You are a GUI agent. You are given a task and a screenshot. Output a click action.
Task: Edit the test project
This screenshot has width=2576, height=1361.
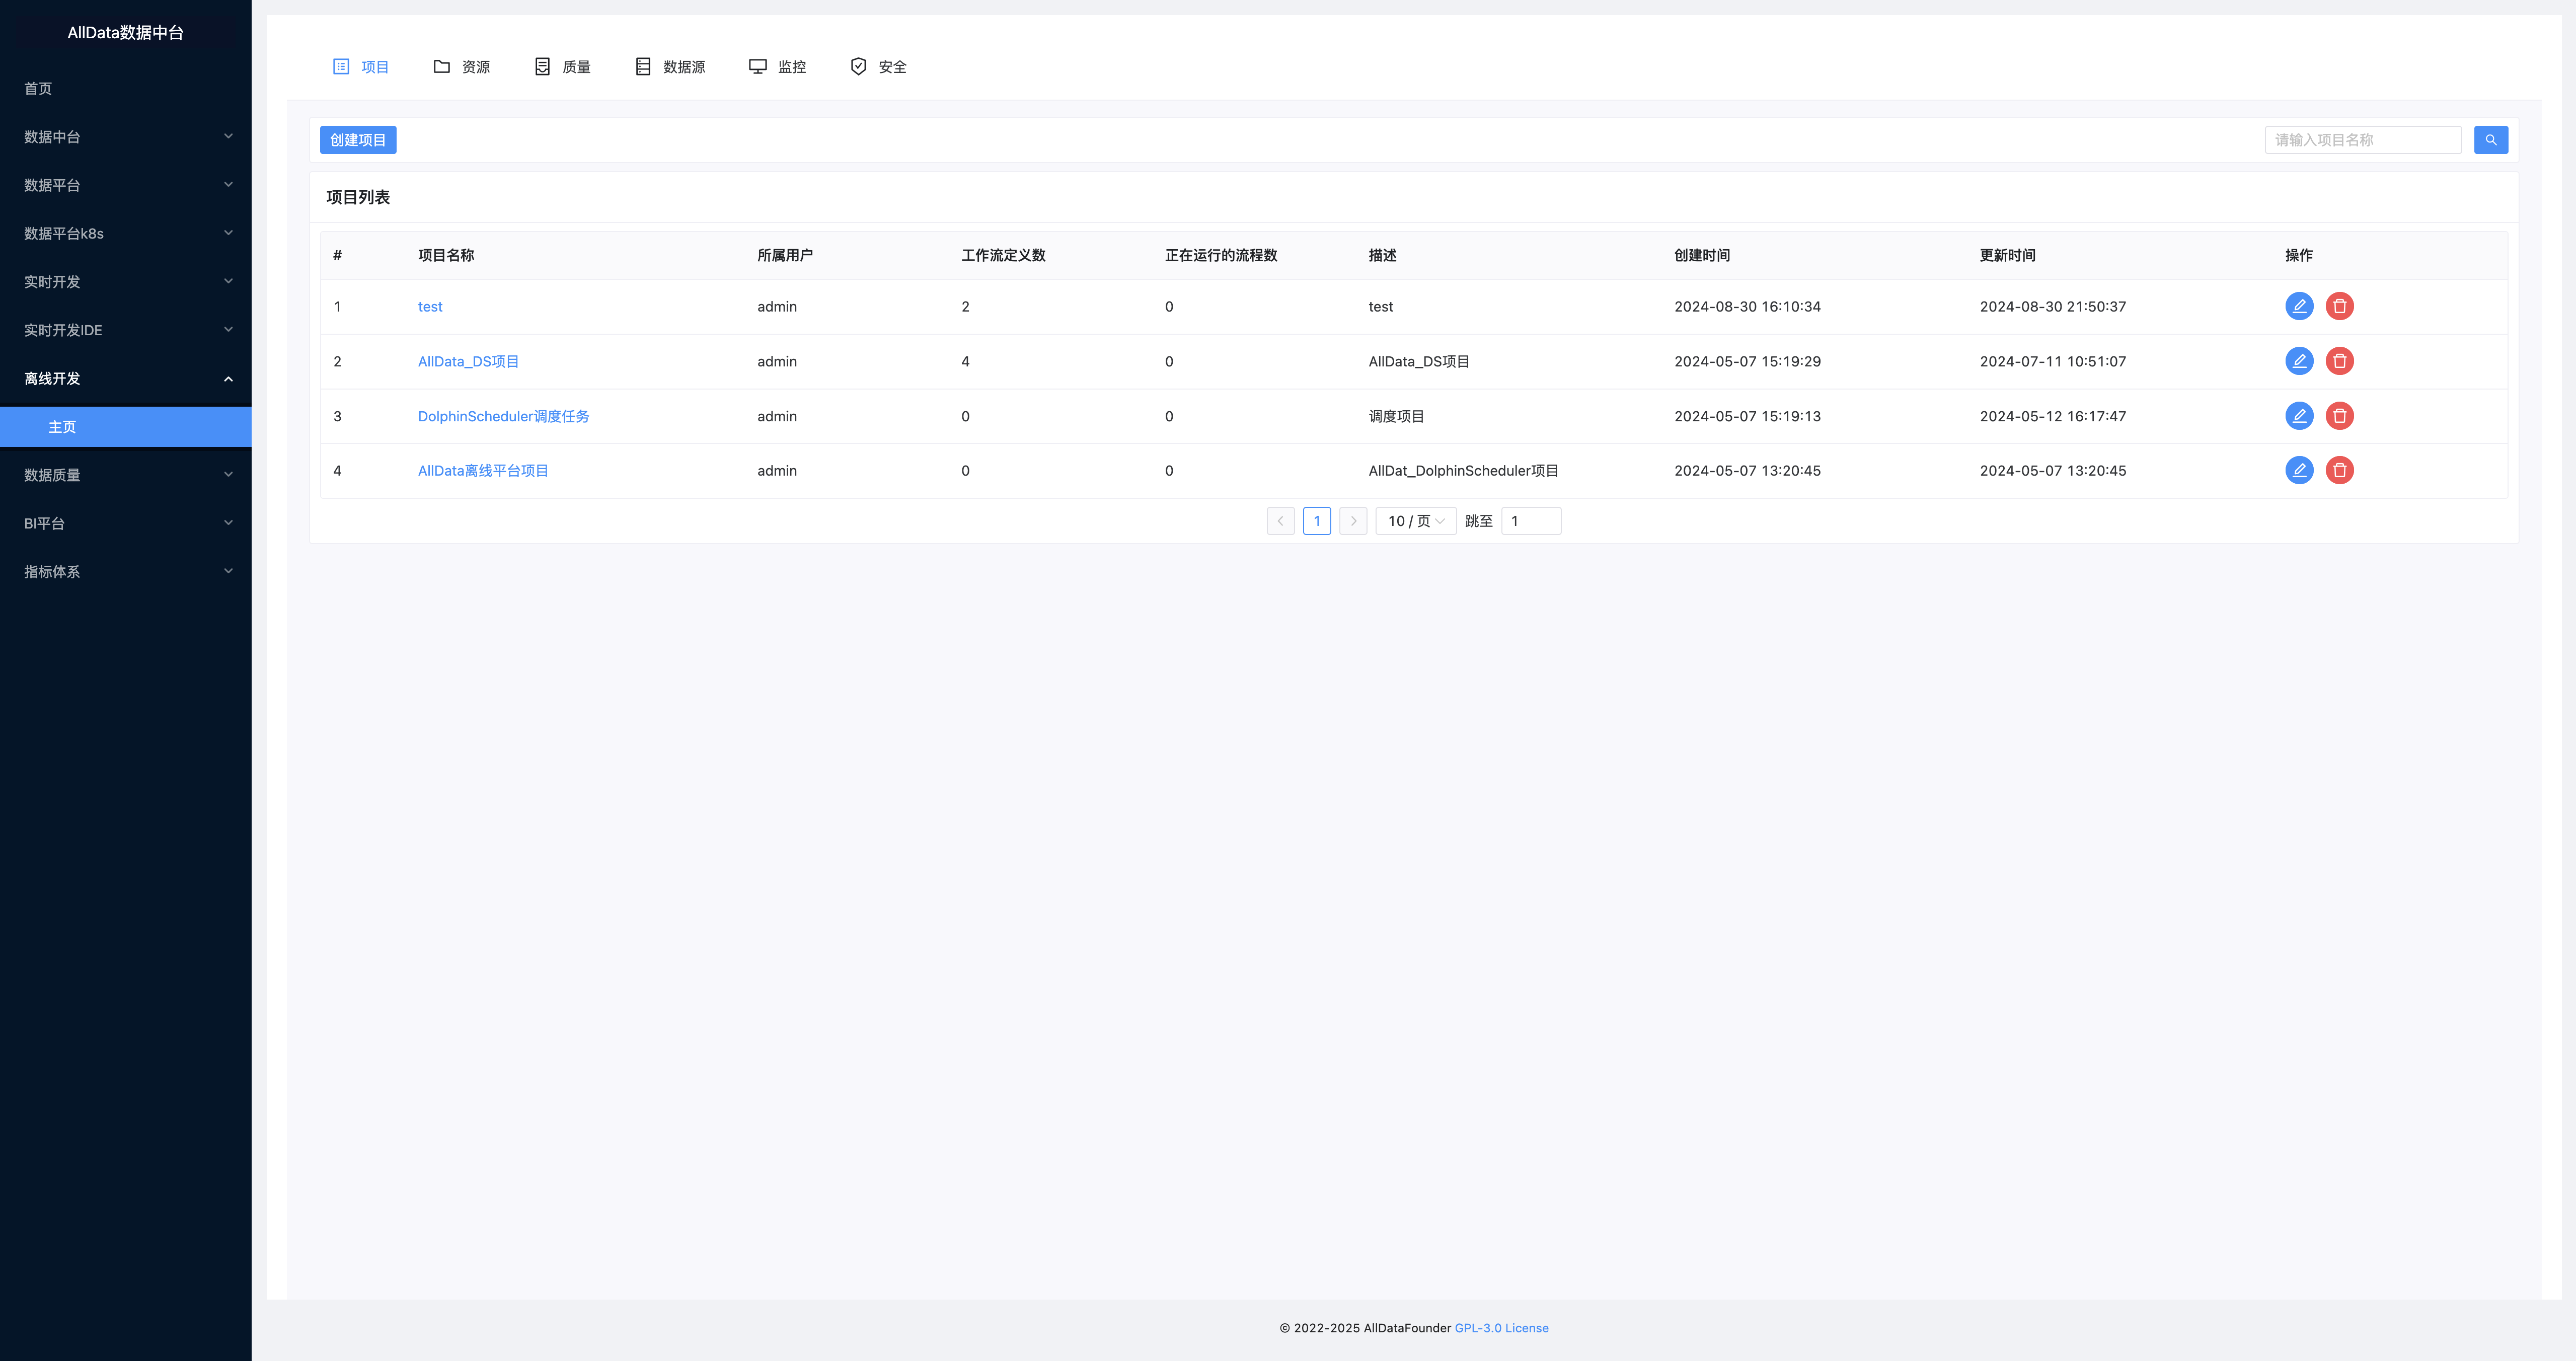pos(2299,306)
